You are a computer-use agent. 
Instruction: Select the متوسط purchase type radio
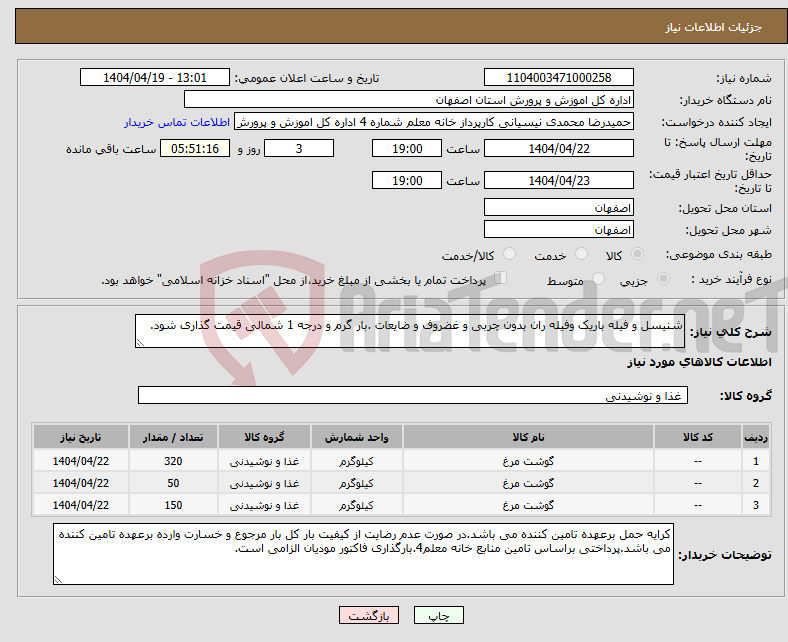[x=599, y=279]
